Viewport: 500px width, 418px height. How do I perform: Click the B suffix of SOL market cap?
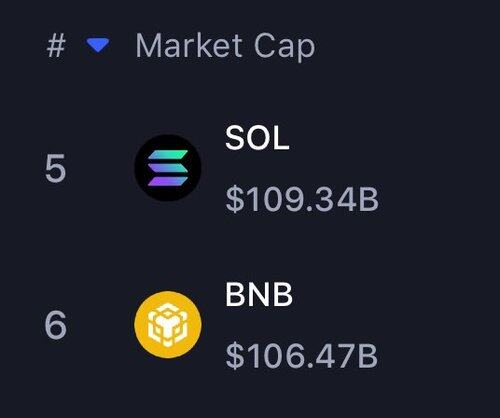click(x=369, y=199)
